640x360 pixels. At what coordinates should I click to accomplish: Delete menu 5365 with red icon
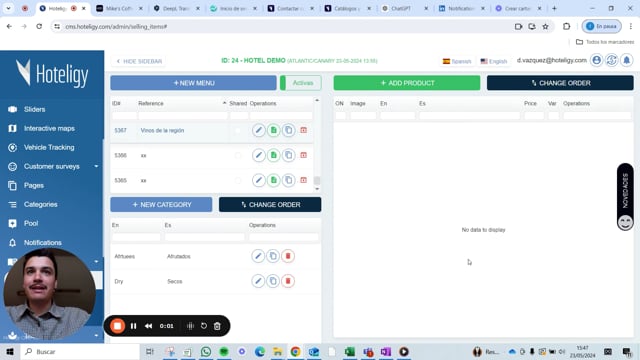(x=303, y=180)
